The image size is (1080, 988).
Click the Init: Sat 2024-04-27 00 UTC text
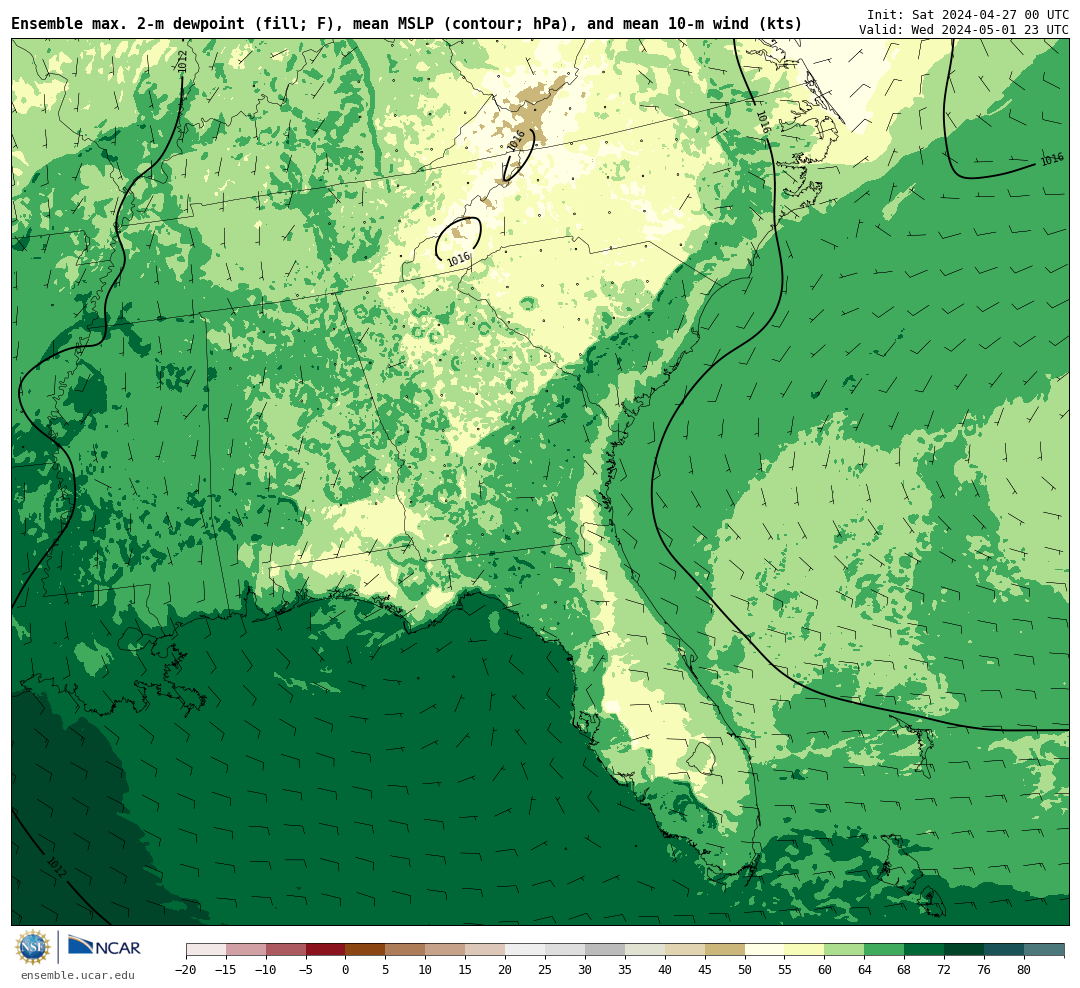968,14
